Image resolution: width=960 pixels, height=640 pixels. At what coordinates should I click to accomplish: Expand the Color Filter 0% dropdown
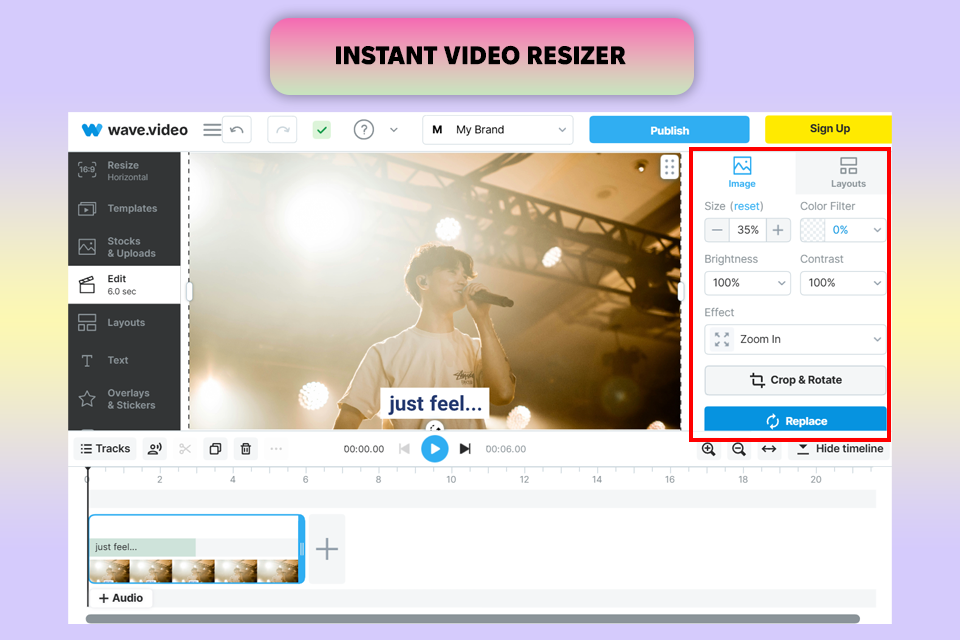(x=856, y=230)
